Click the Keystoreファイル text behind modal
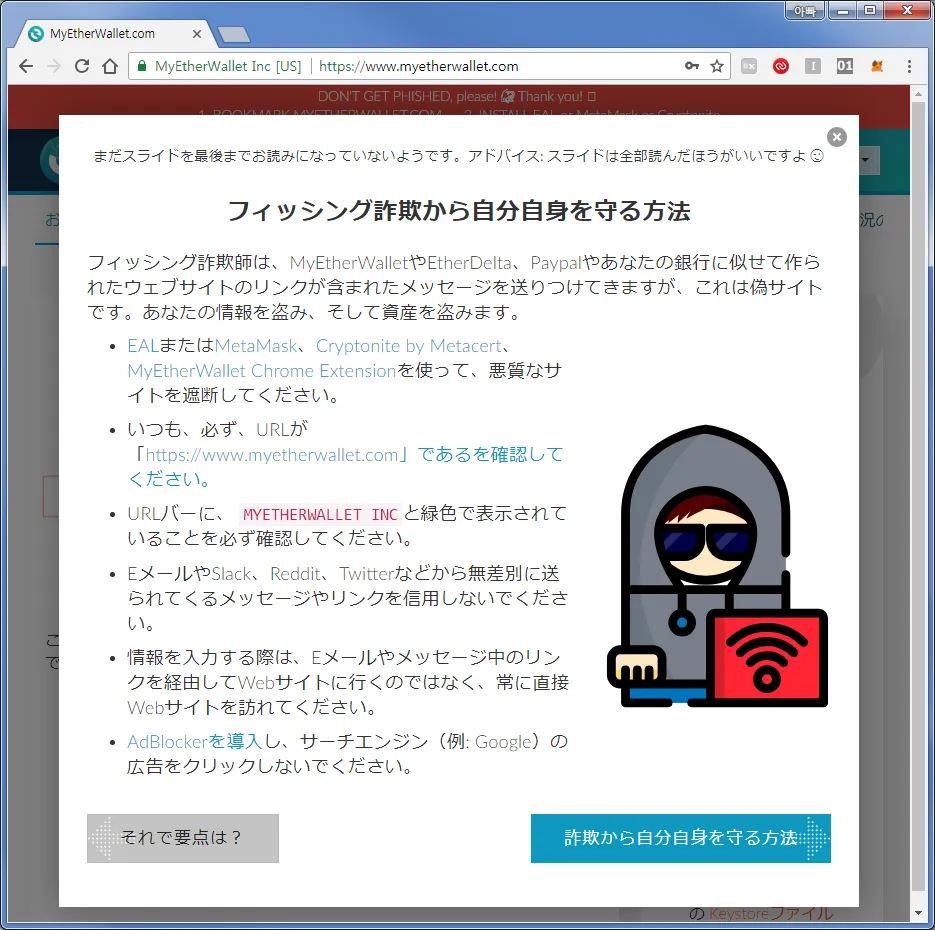This screenshot has width=935, height=930. click(x=770, y=913)
